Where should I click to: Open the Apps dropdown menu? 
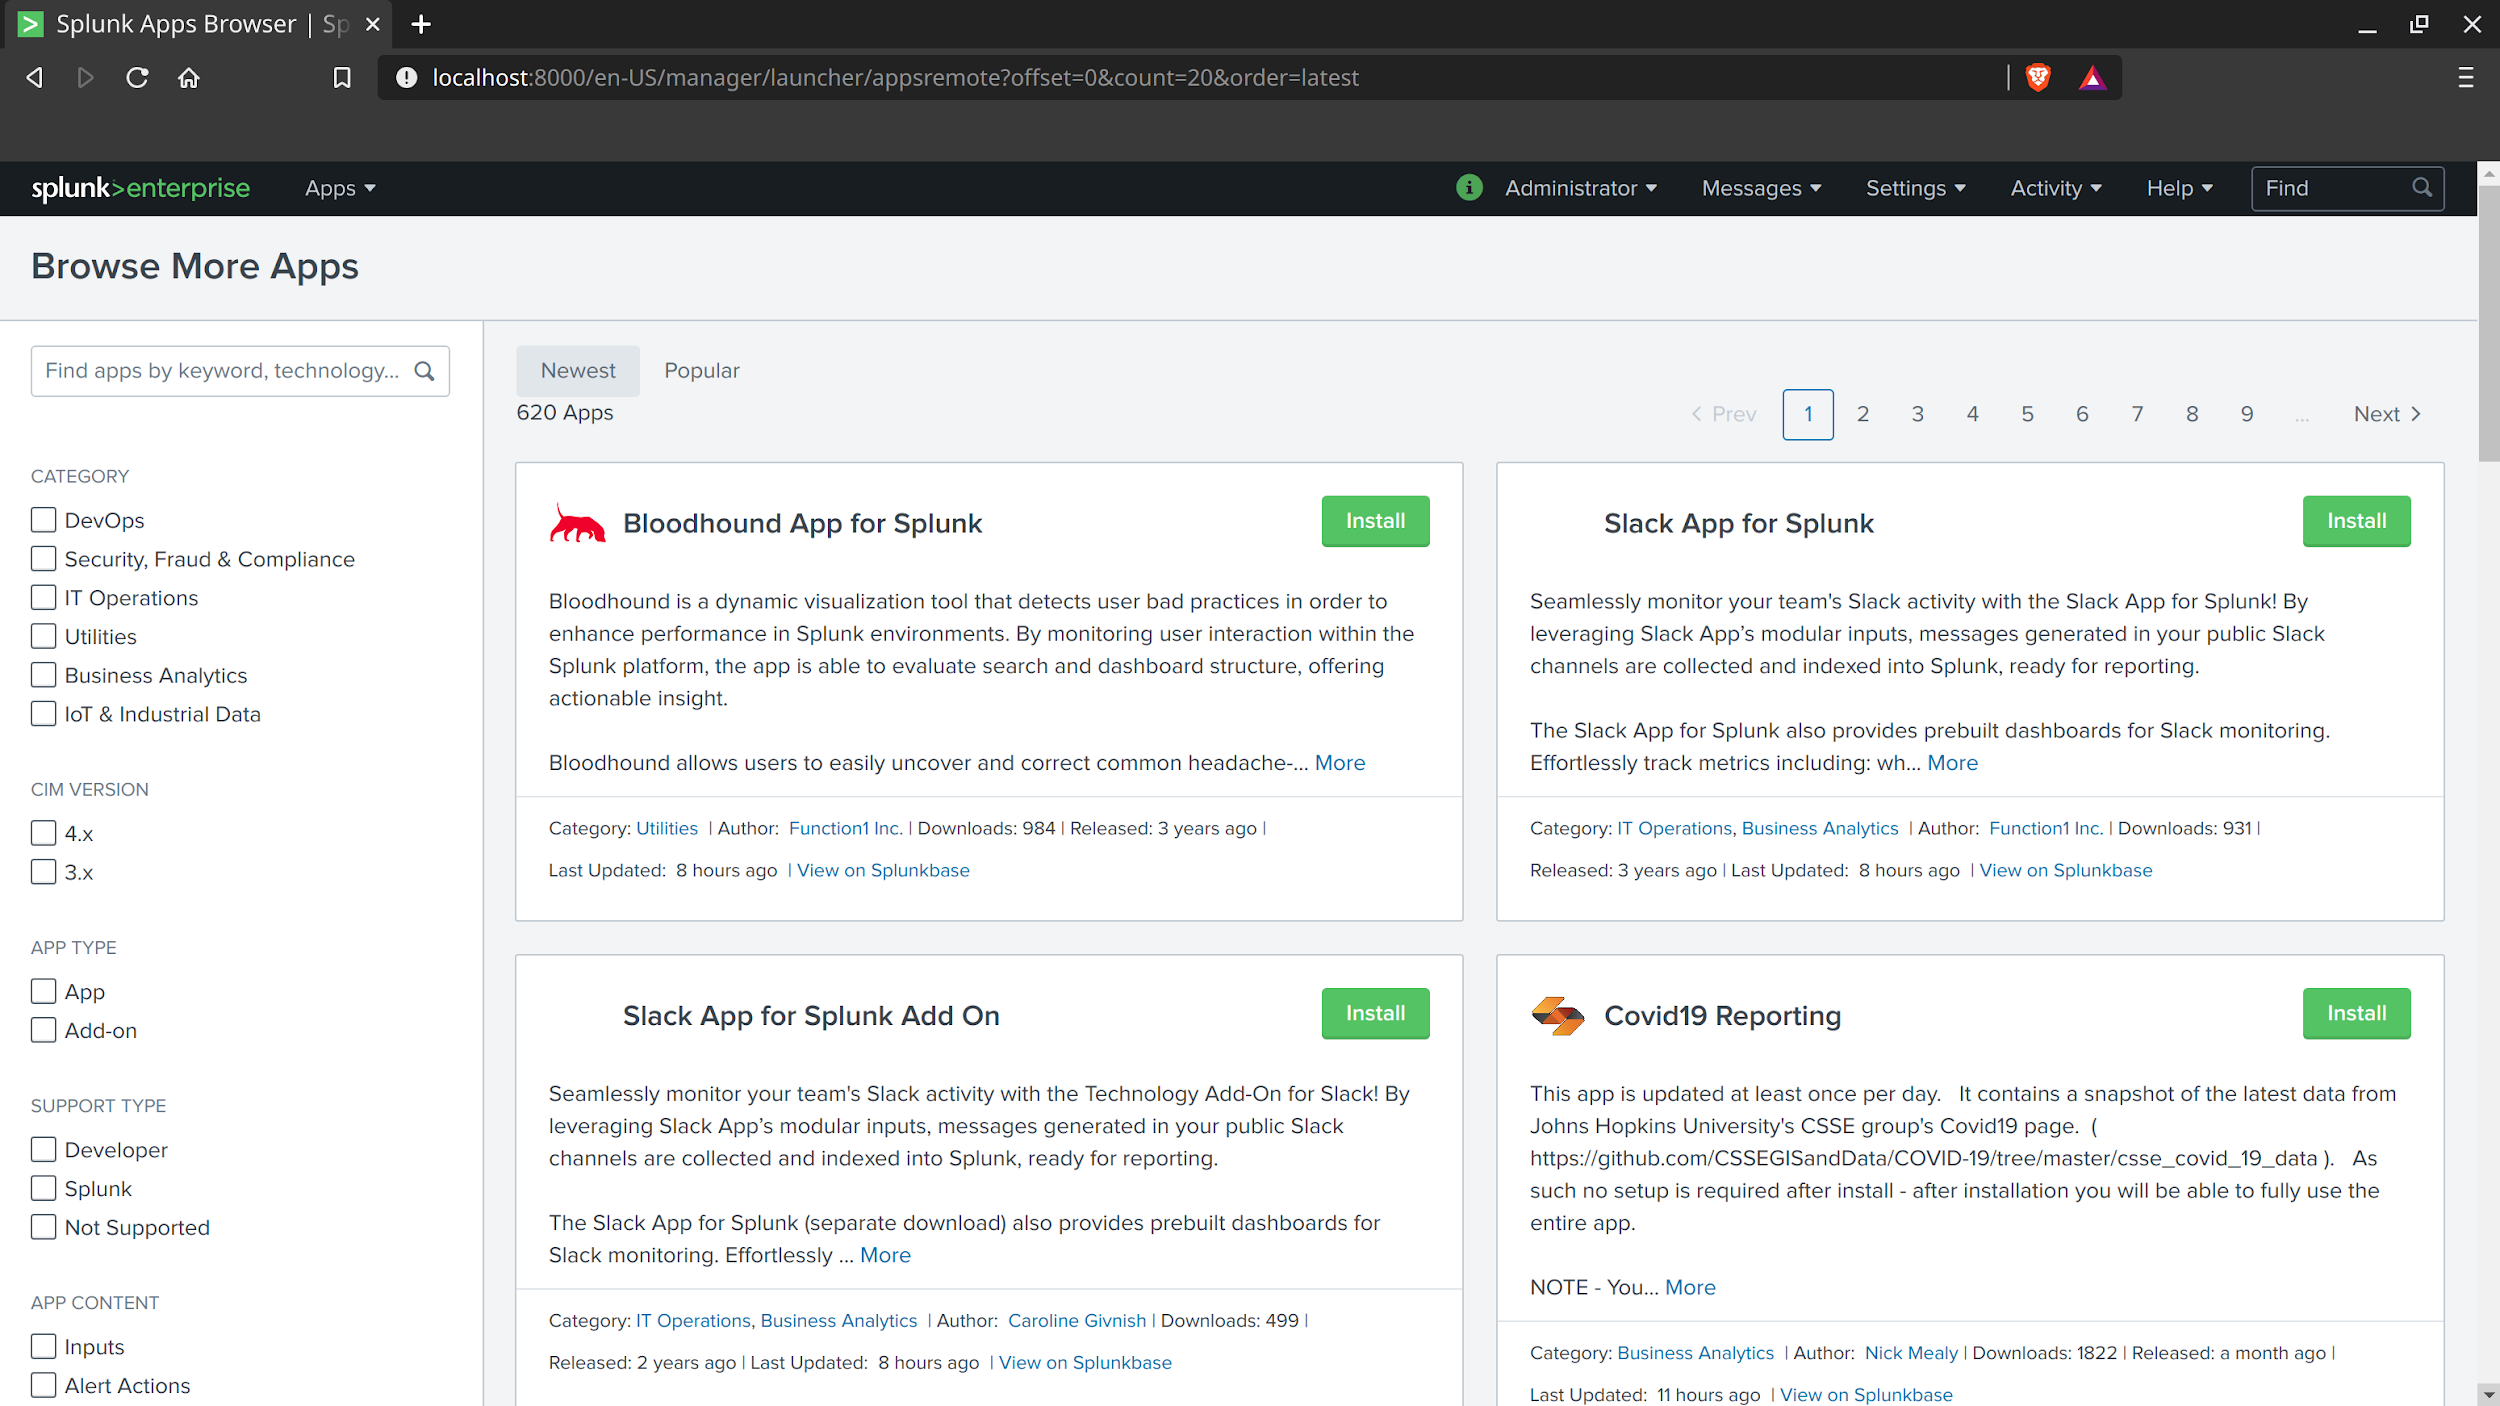[x=340, y=188]
